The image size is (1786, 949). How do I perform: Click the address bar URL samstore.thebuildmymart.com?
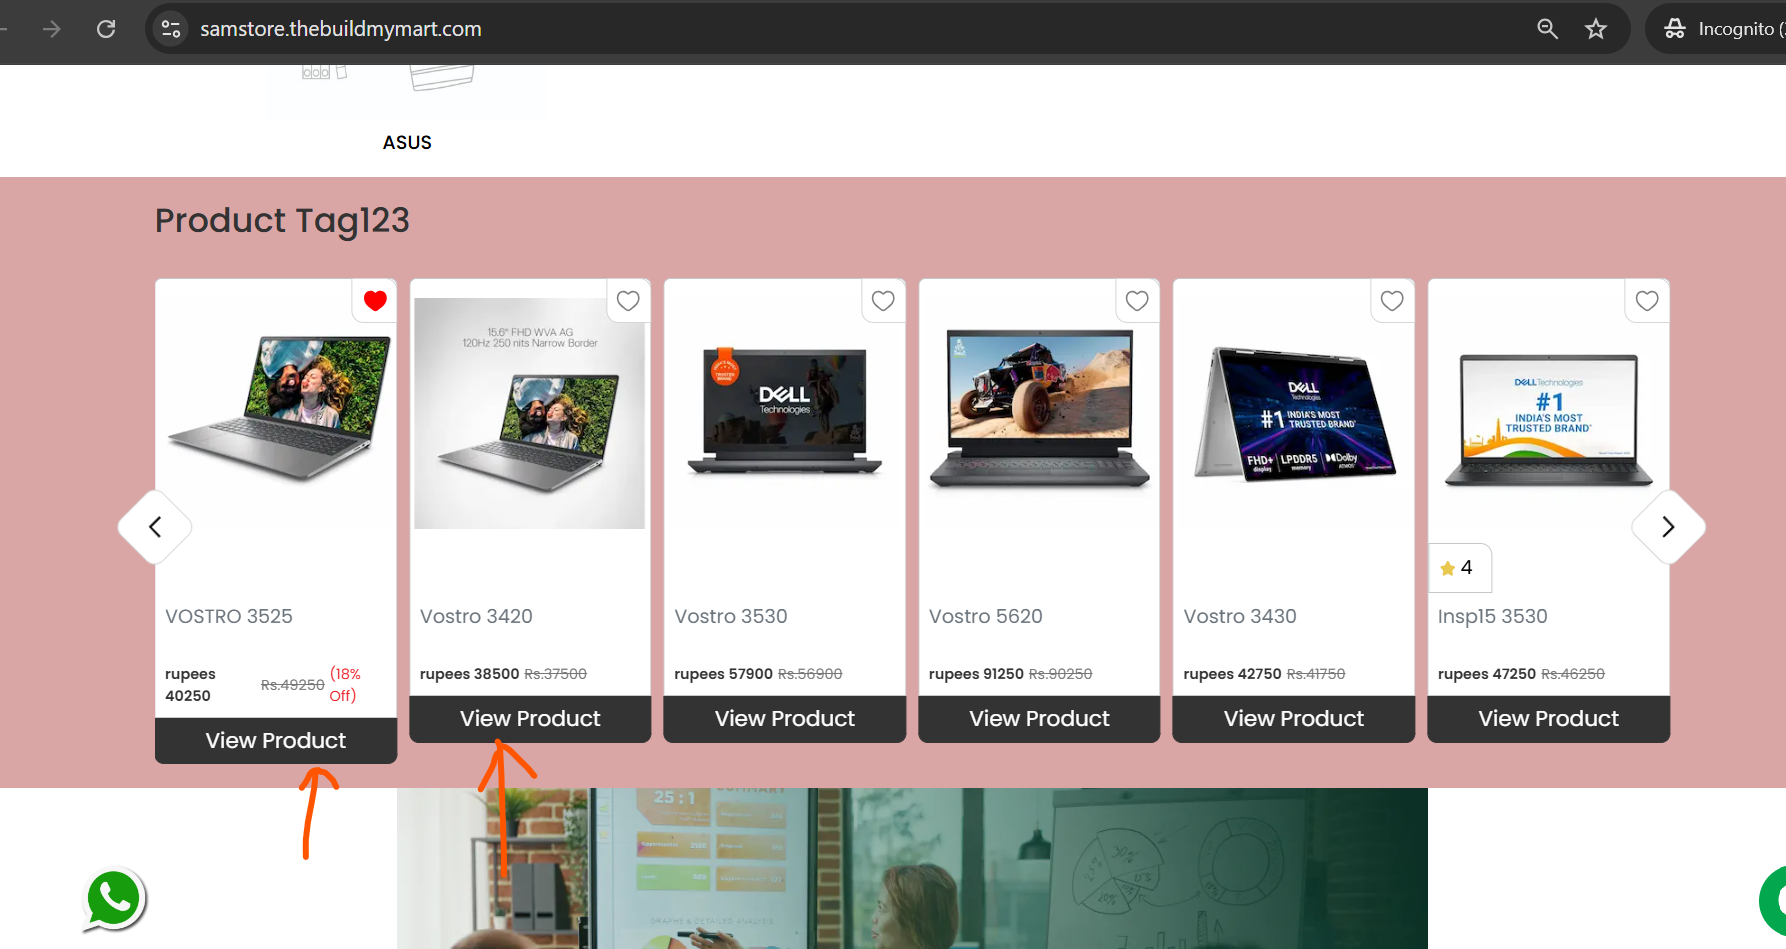click(x=341, y=29)
